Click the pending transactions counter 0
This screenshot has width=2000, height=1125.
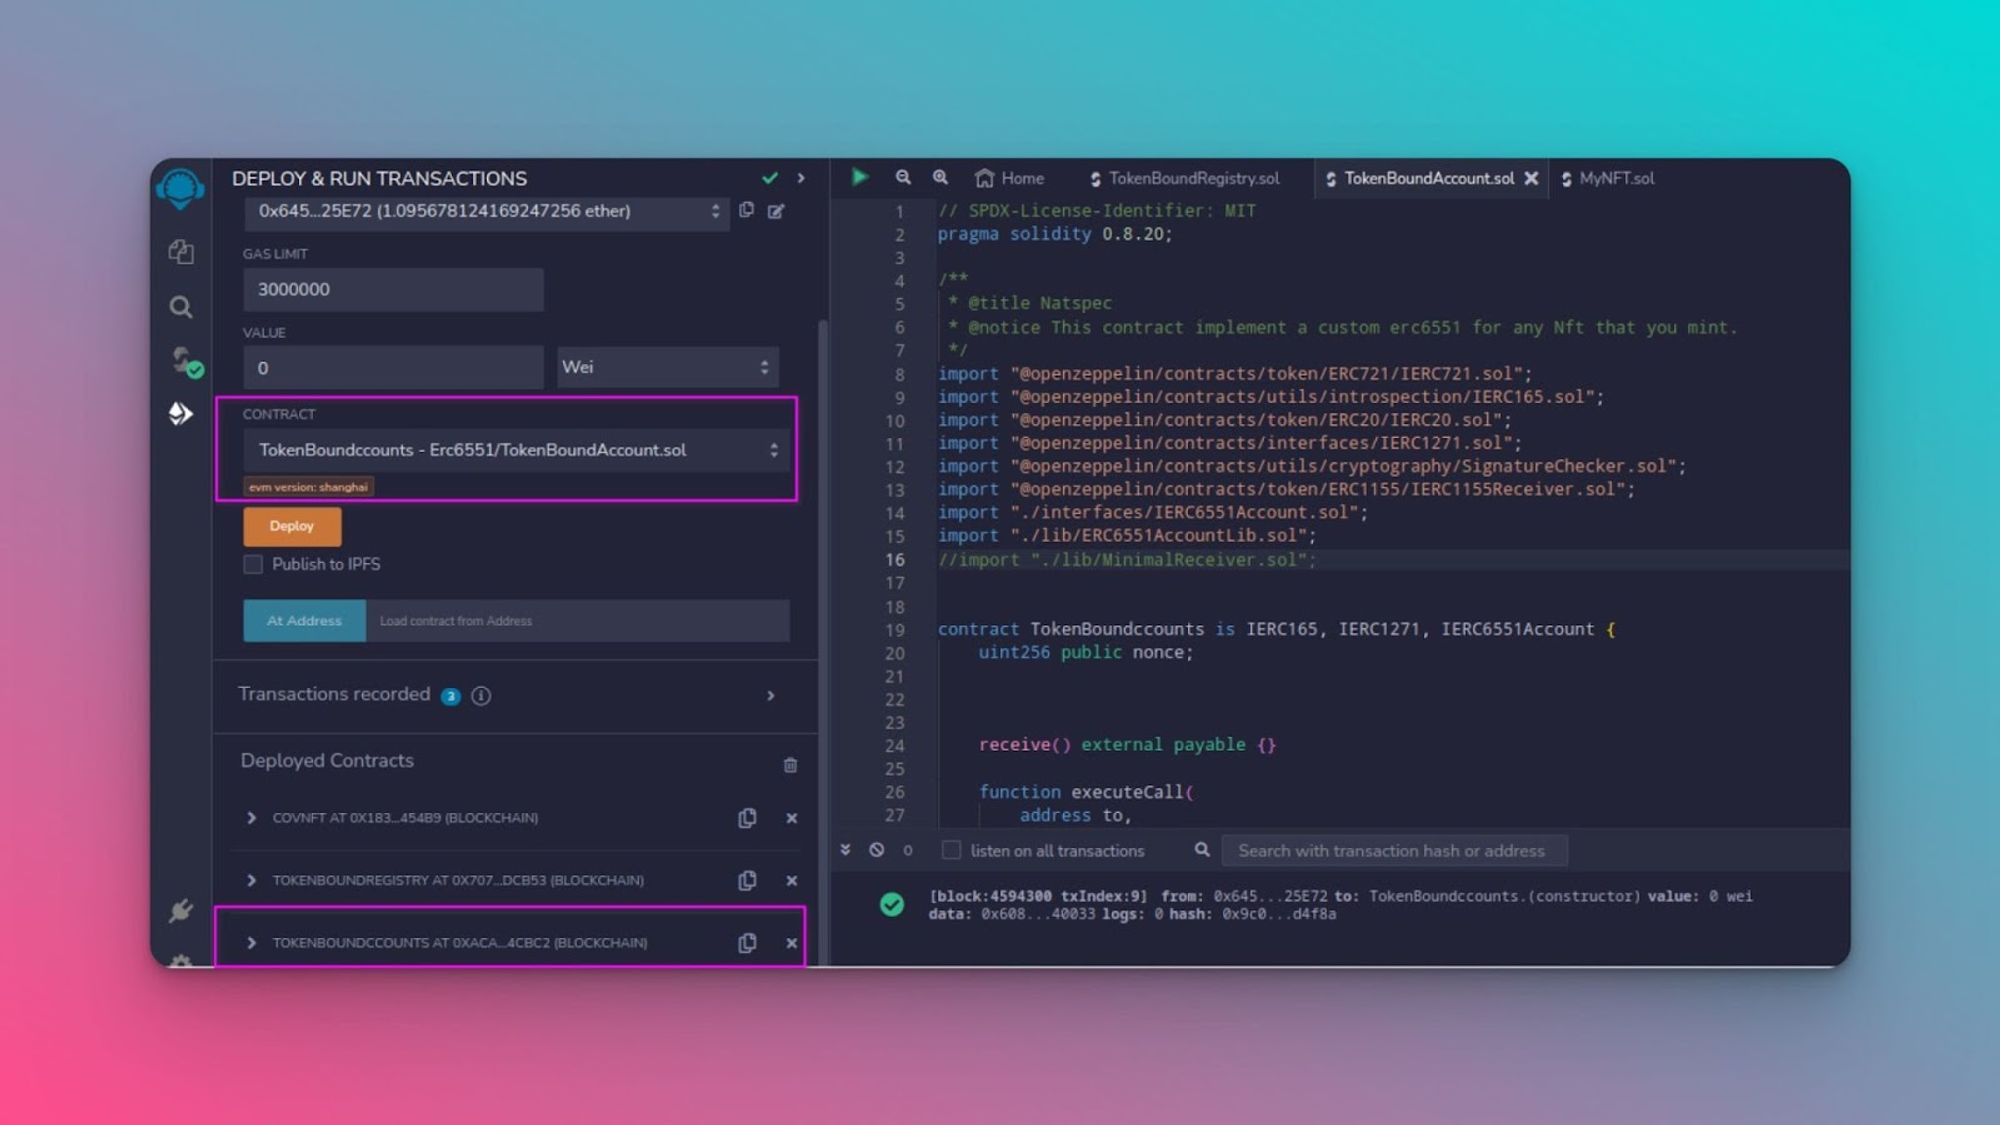click(908, 851)
